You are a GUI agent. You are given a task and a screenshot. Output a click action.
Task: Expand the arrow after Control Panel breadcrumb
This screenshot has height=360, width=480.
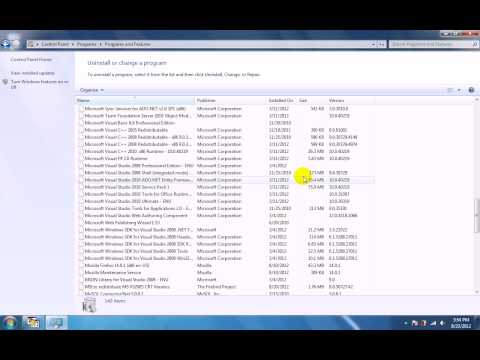tap(72, 44)
